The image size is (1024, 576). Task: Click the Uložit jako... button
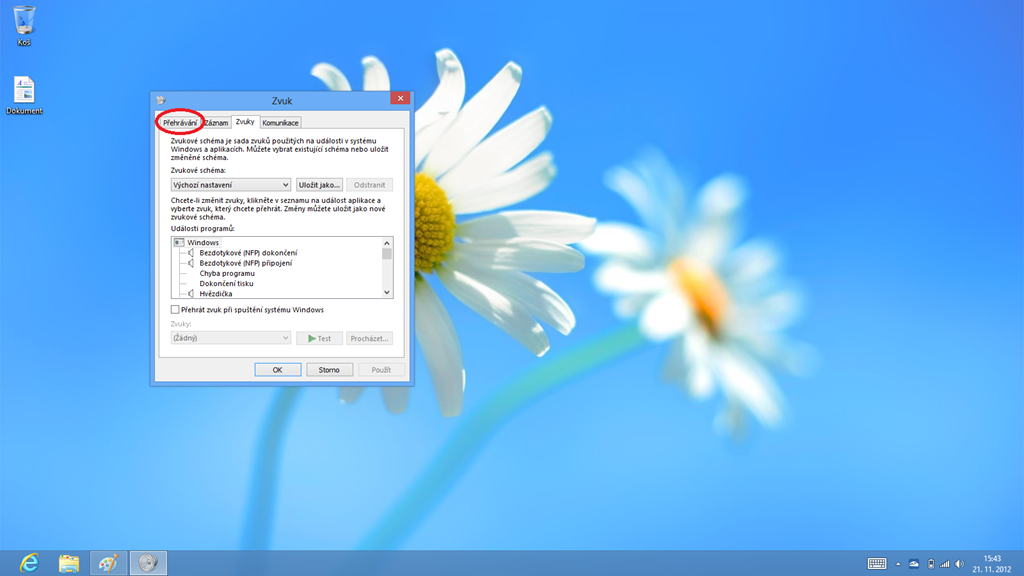[320, 185]
